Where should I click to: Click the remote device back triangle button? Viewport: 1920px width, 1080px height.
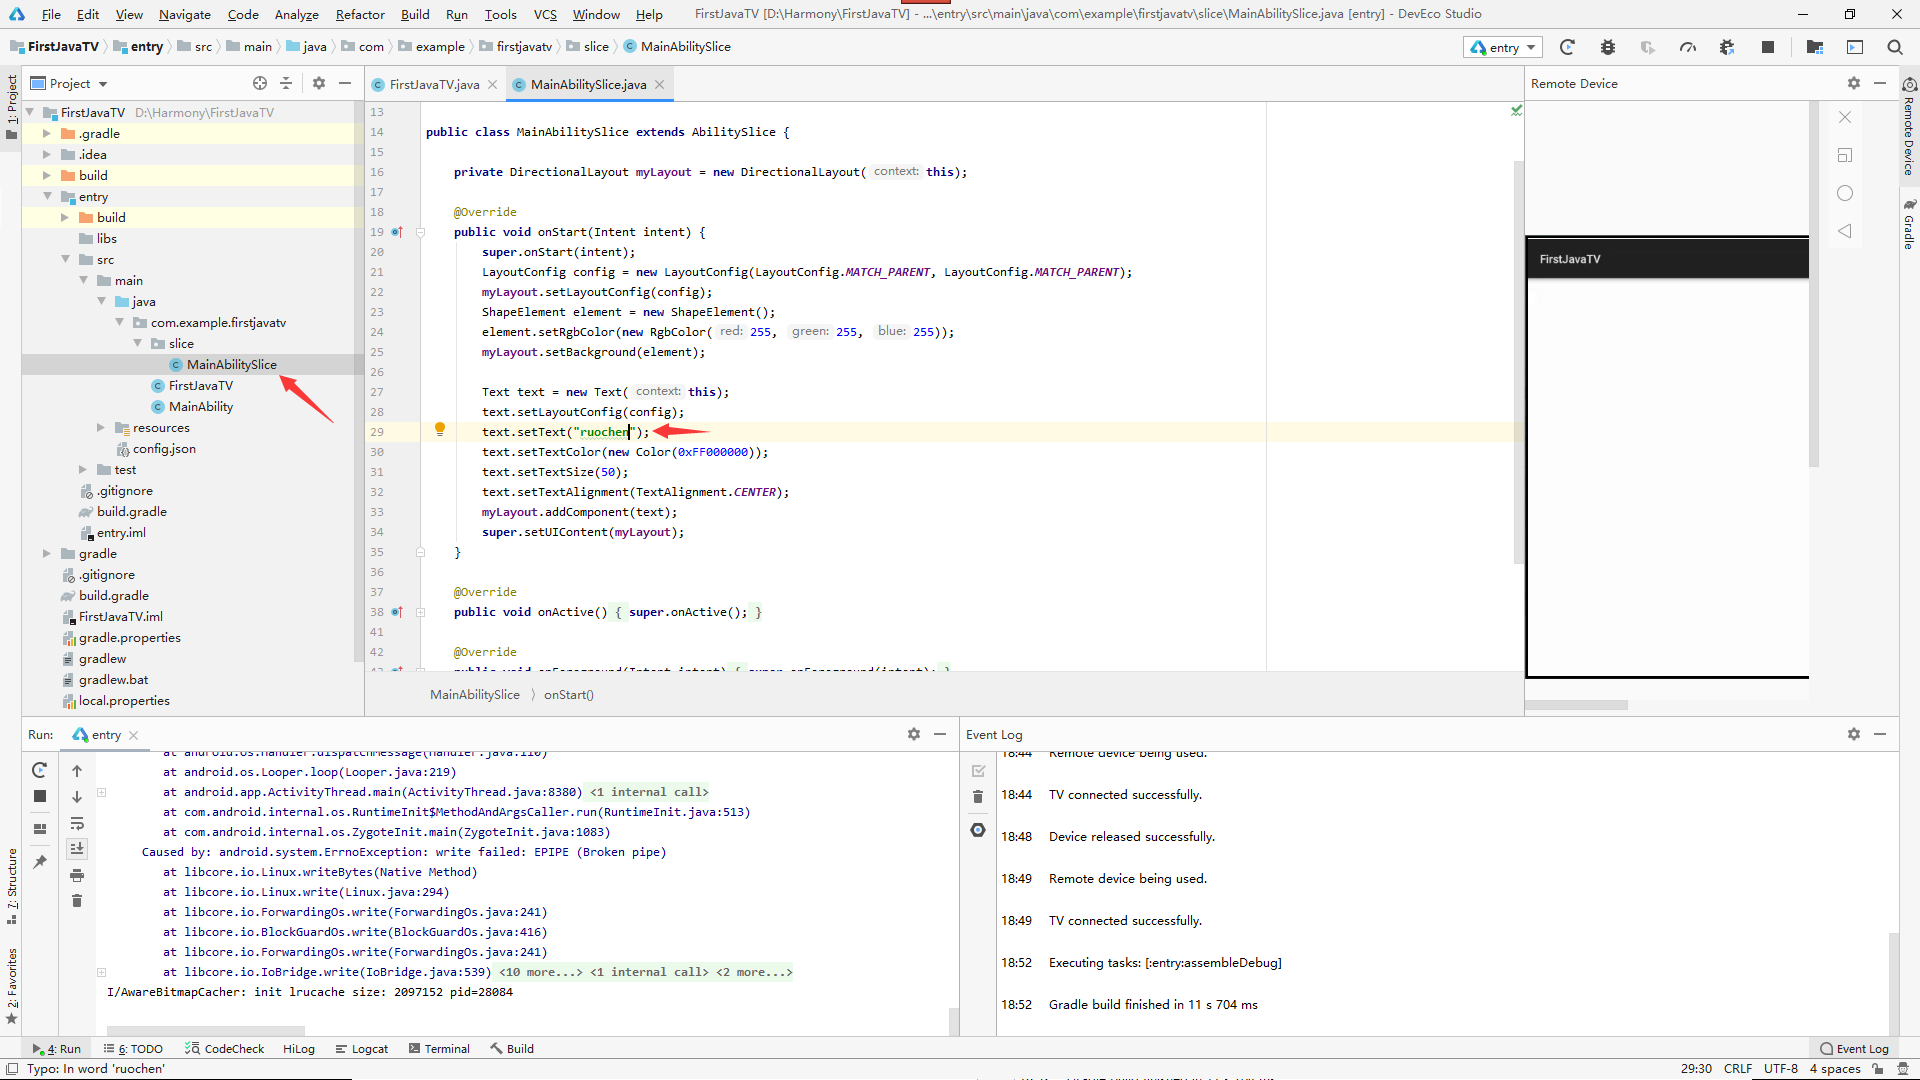click(x=1845, y=231)
